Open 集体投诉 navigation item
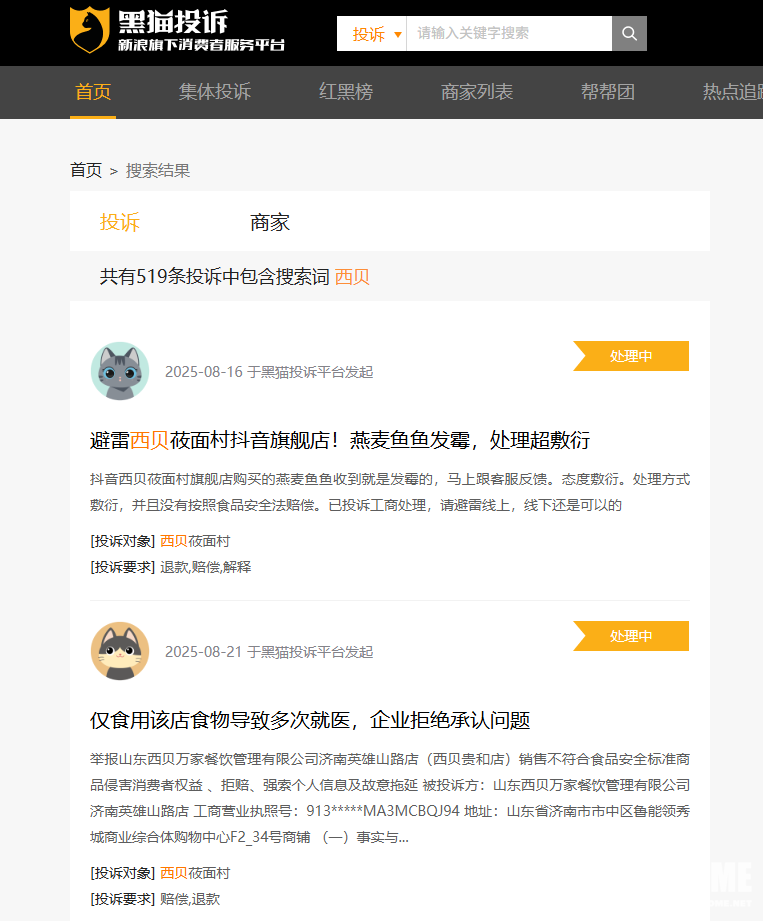The image size is (763, 921). (215, 92)
